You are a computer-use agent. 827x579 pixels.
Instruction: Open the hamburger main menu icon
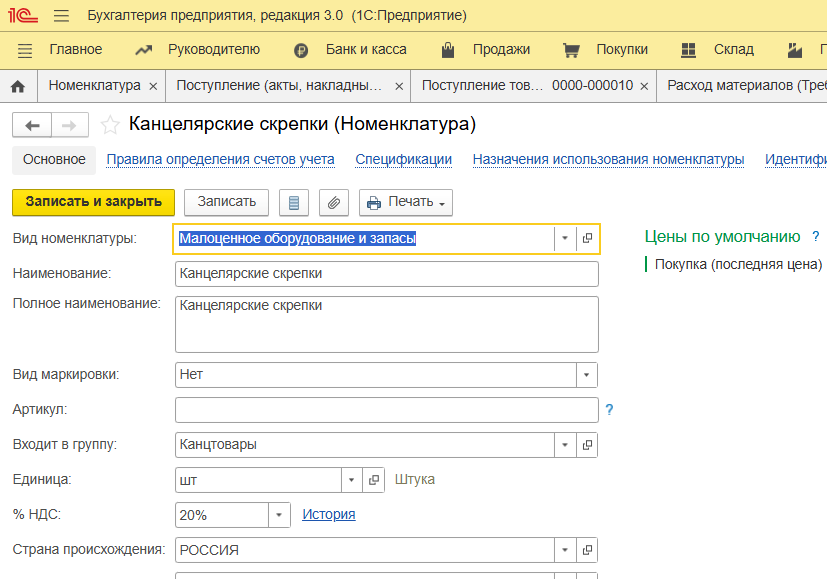click(61, 16)
